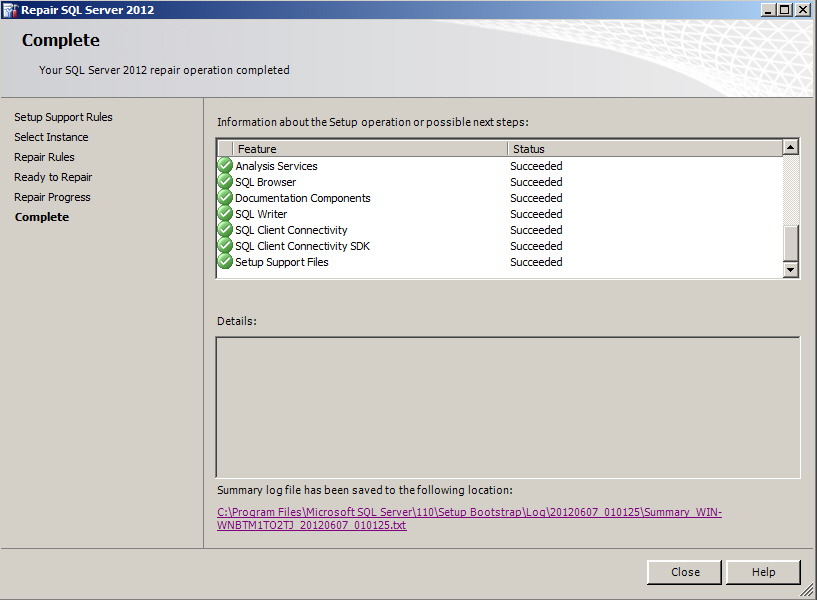Image resolution: width=817 pixels, height=600 pixels.
Task: Click the check icon for SQL Client Connectivity SDK
Action: (225, 246)
